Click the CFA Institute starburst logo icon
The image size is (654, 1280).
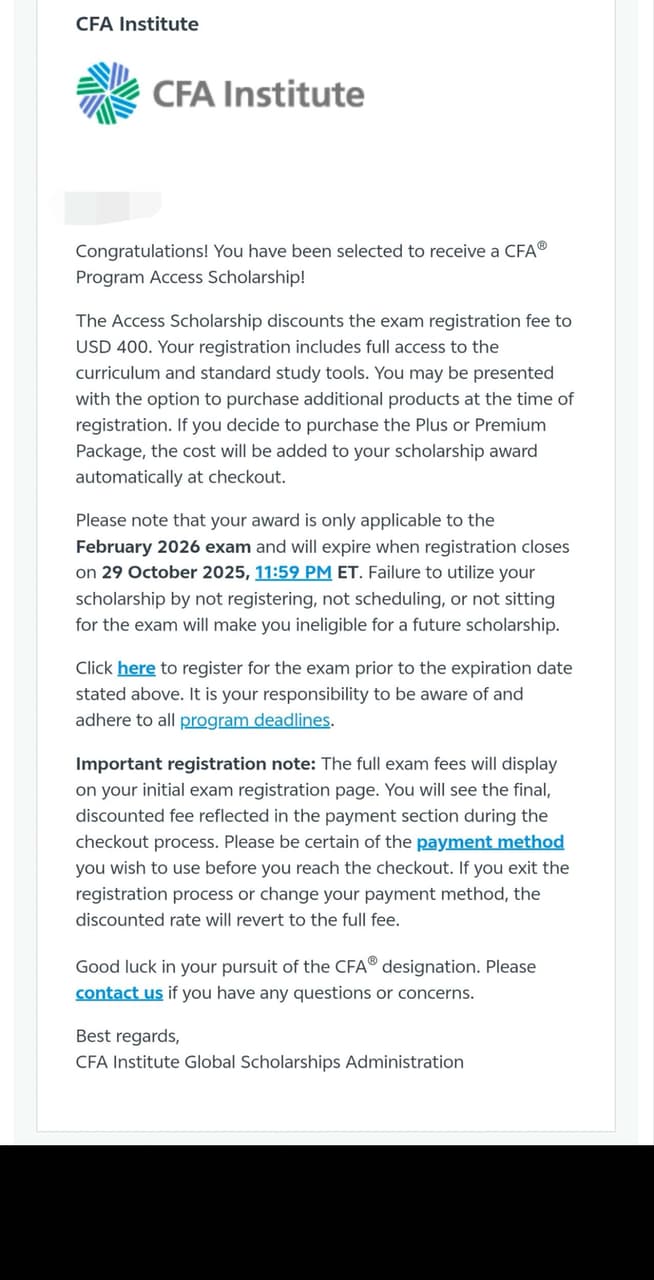[107, 94]
